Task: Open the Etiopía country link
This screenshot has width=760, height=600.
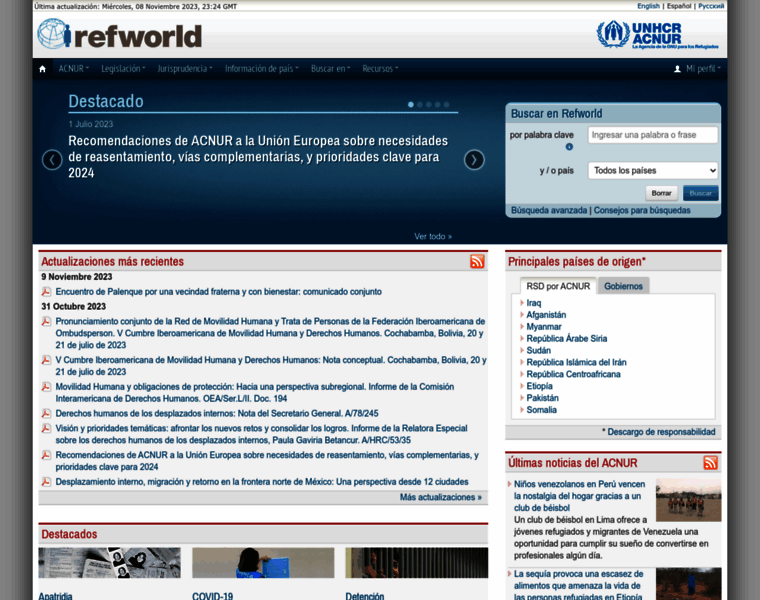Action: [x=539, y=386]
